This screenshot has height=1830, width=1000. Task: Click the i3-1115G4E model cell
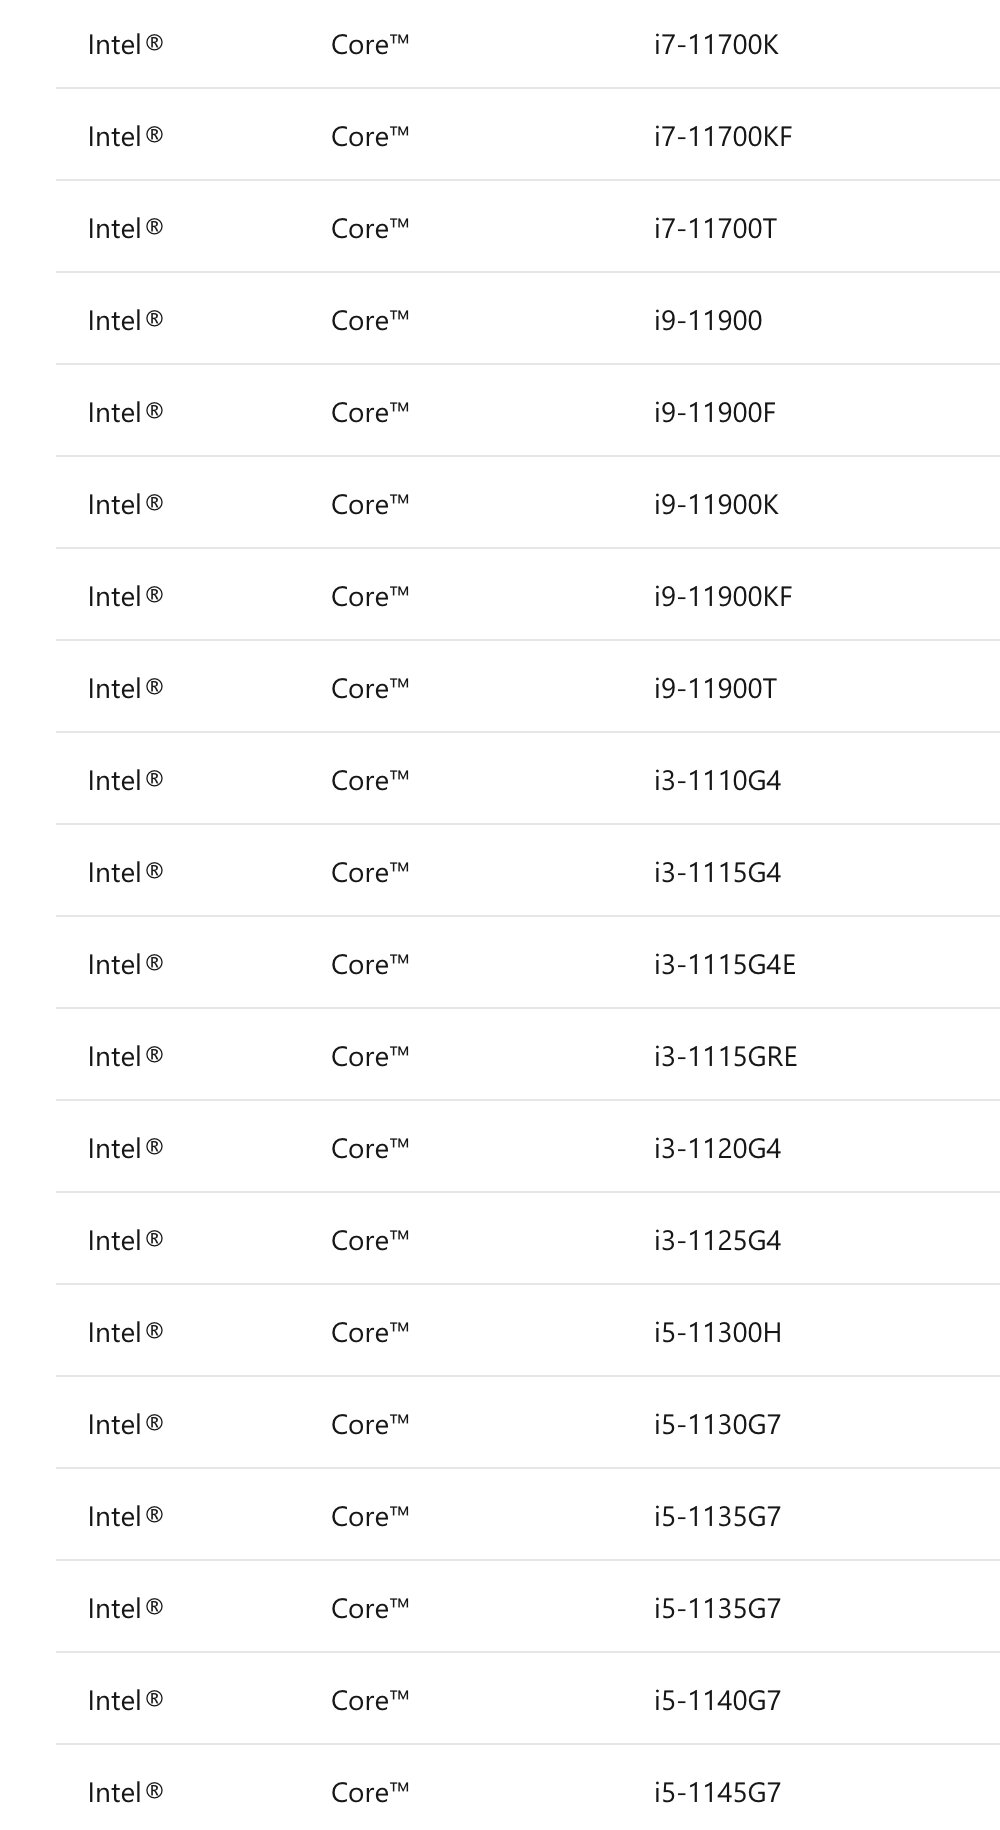click(x=725, y=965)
